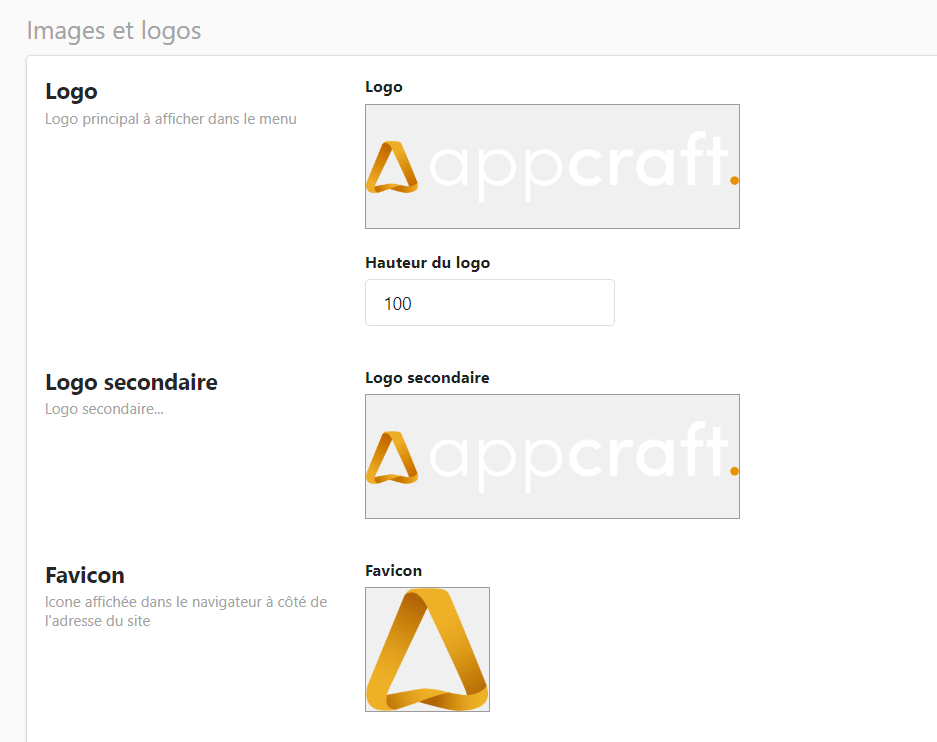Click the large bold 'Favicon' section heading
The image size is (937, 742).
pyautogui.click(x=85, y=576)
